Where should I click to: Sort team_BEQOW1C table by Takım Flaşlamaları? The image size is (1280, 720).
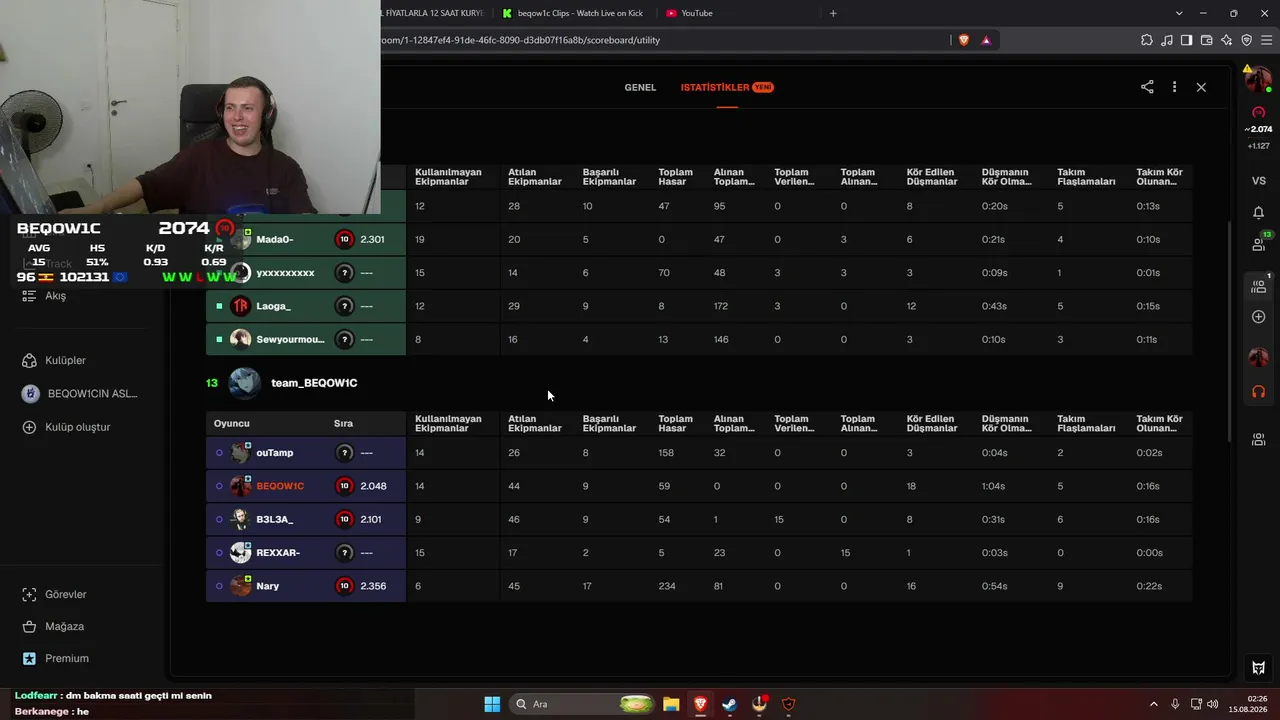1086,423
